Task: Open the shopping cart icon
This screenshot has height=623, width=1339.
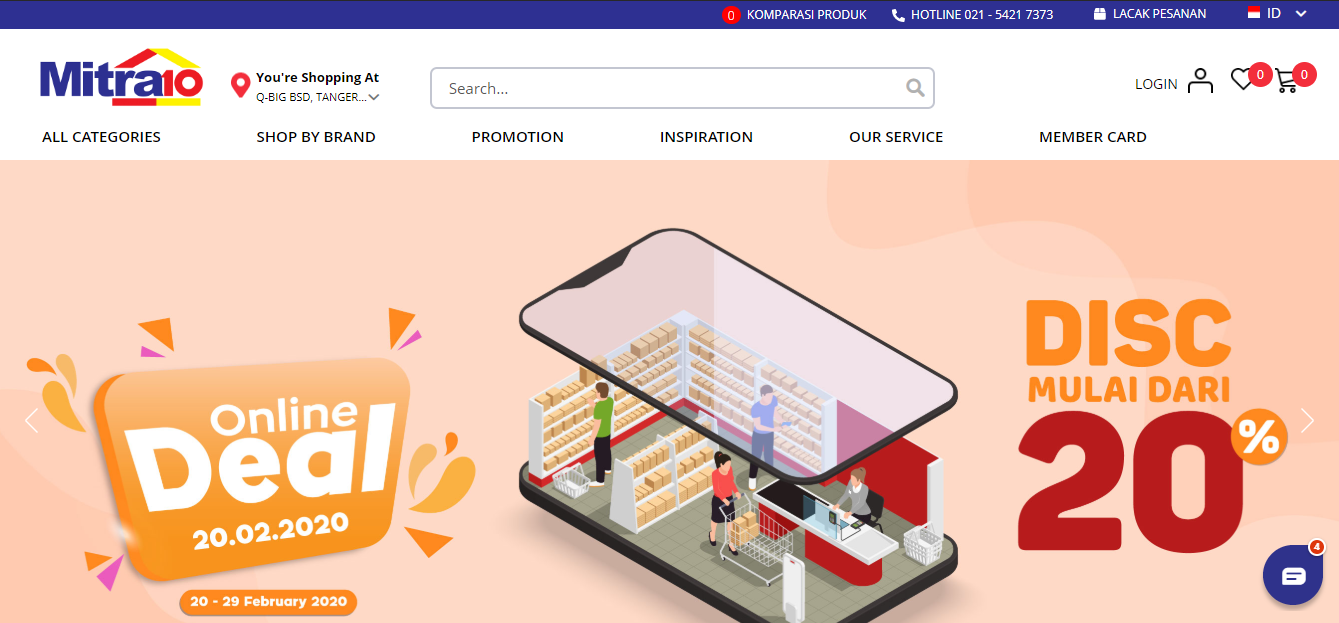Action: [1286, 82]
